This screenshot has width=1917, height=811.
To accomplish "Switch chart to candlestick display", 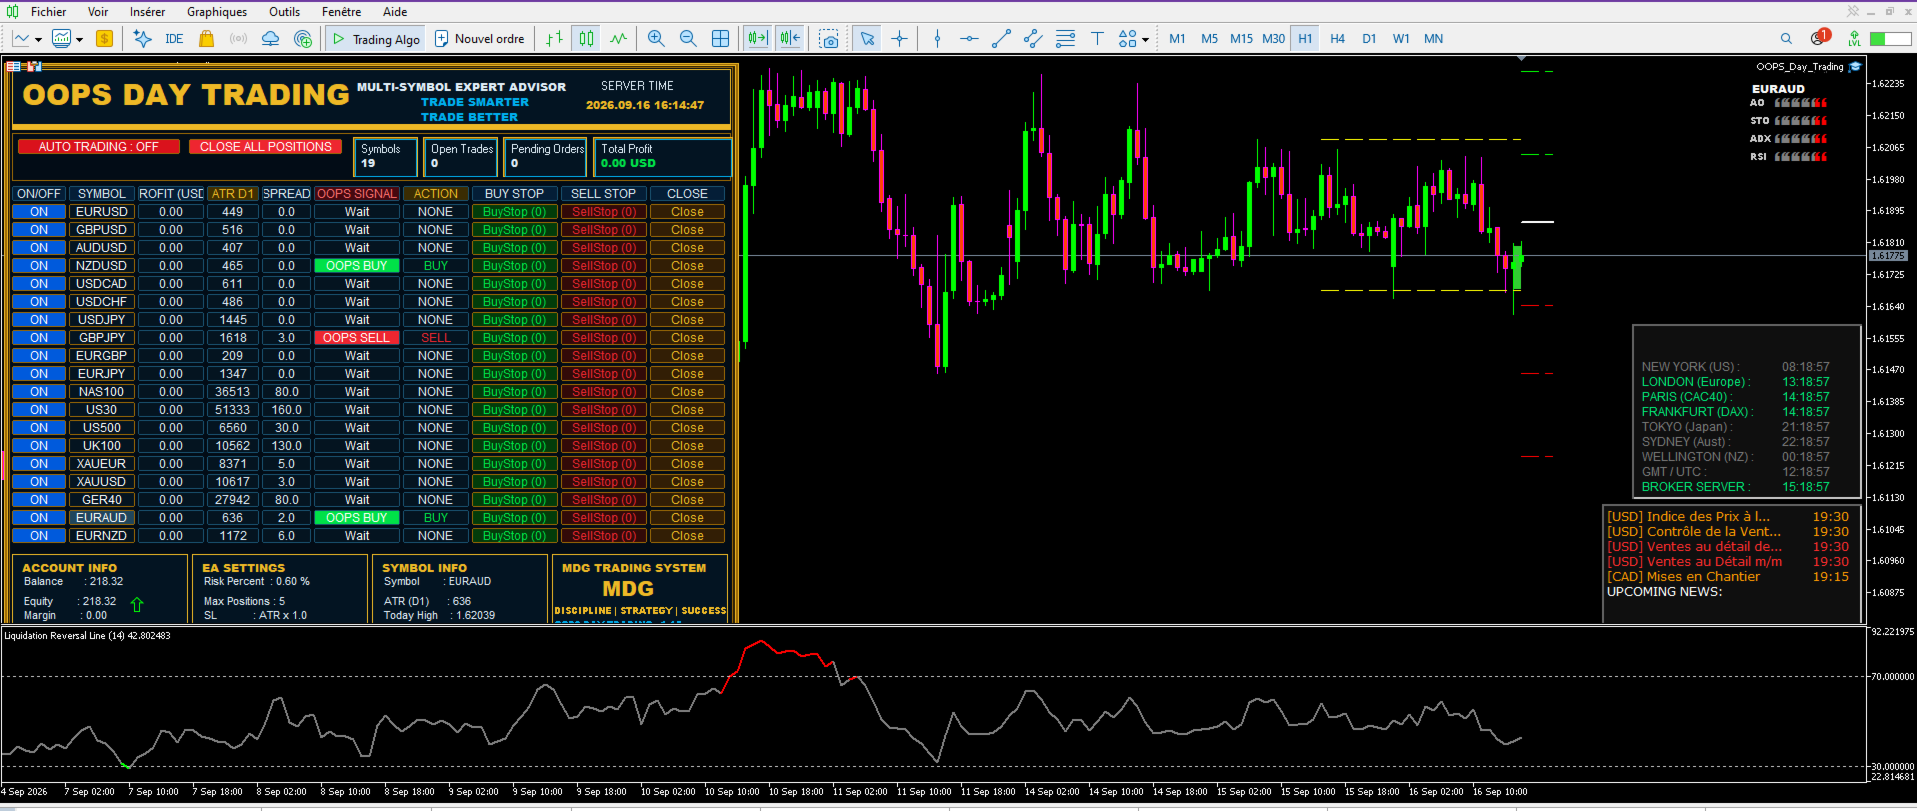I will coord(587,39).
